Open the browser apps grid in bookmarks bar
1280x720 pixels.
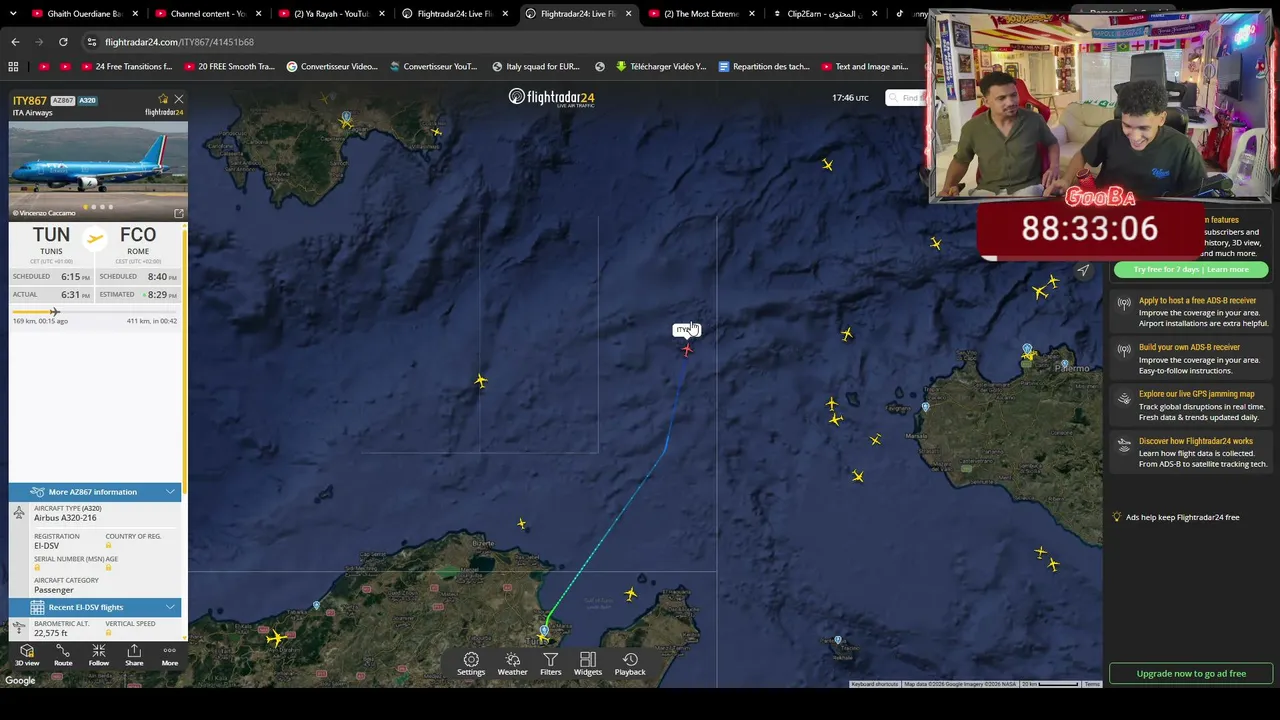tap(13, 67)
